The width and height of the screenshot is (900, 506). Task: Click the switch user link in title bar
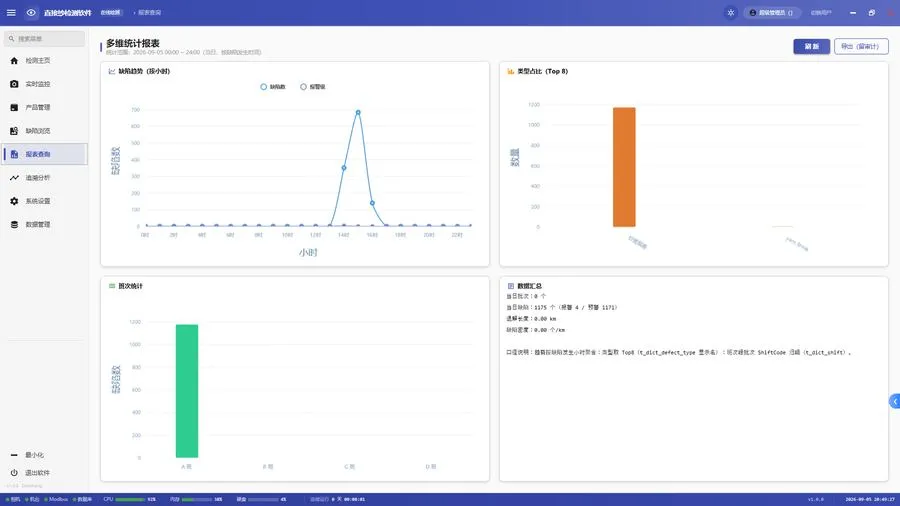(x=821, y=13)
